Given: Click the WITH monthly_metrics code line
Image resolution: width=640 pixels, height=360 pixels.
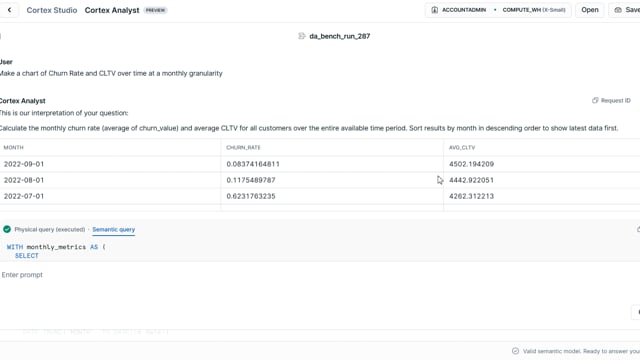Looking at the screenshot, I should coord(56,247).
